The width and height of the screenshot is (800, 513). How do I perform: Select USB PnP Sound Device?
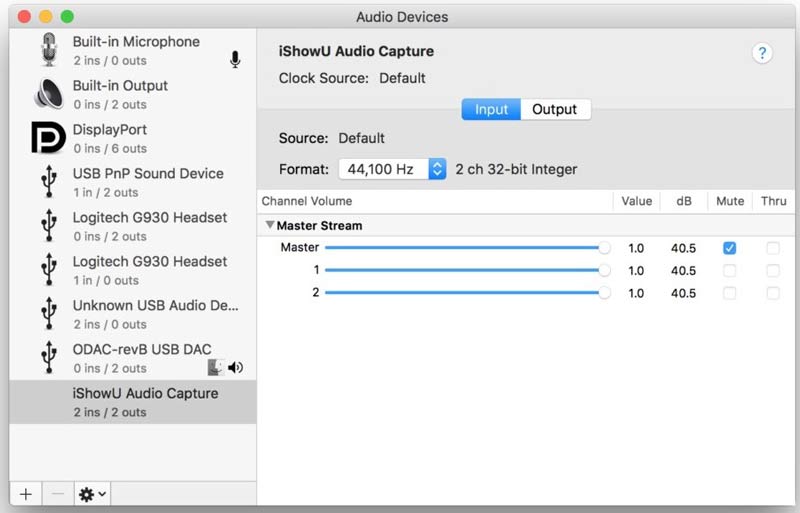tap(133, 182)
